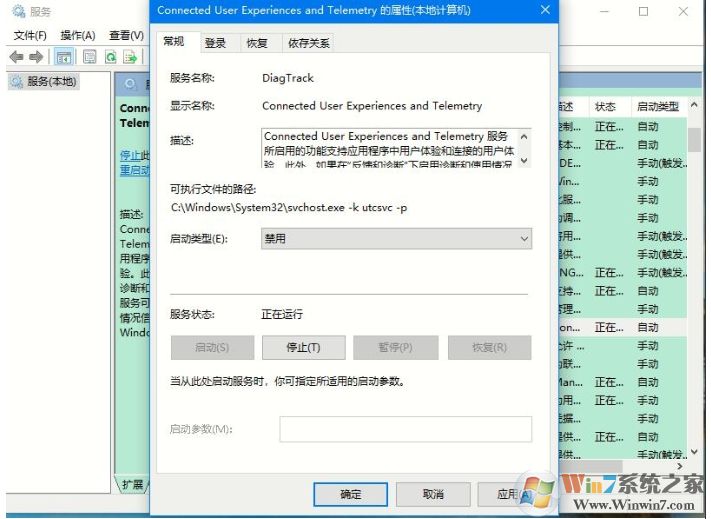The height and width of the screenshot is (519, 711).
Task: Click the 正在运行 service status text
Action: click(x=282, y=314)
